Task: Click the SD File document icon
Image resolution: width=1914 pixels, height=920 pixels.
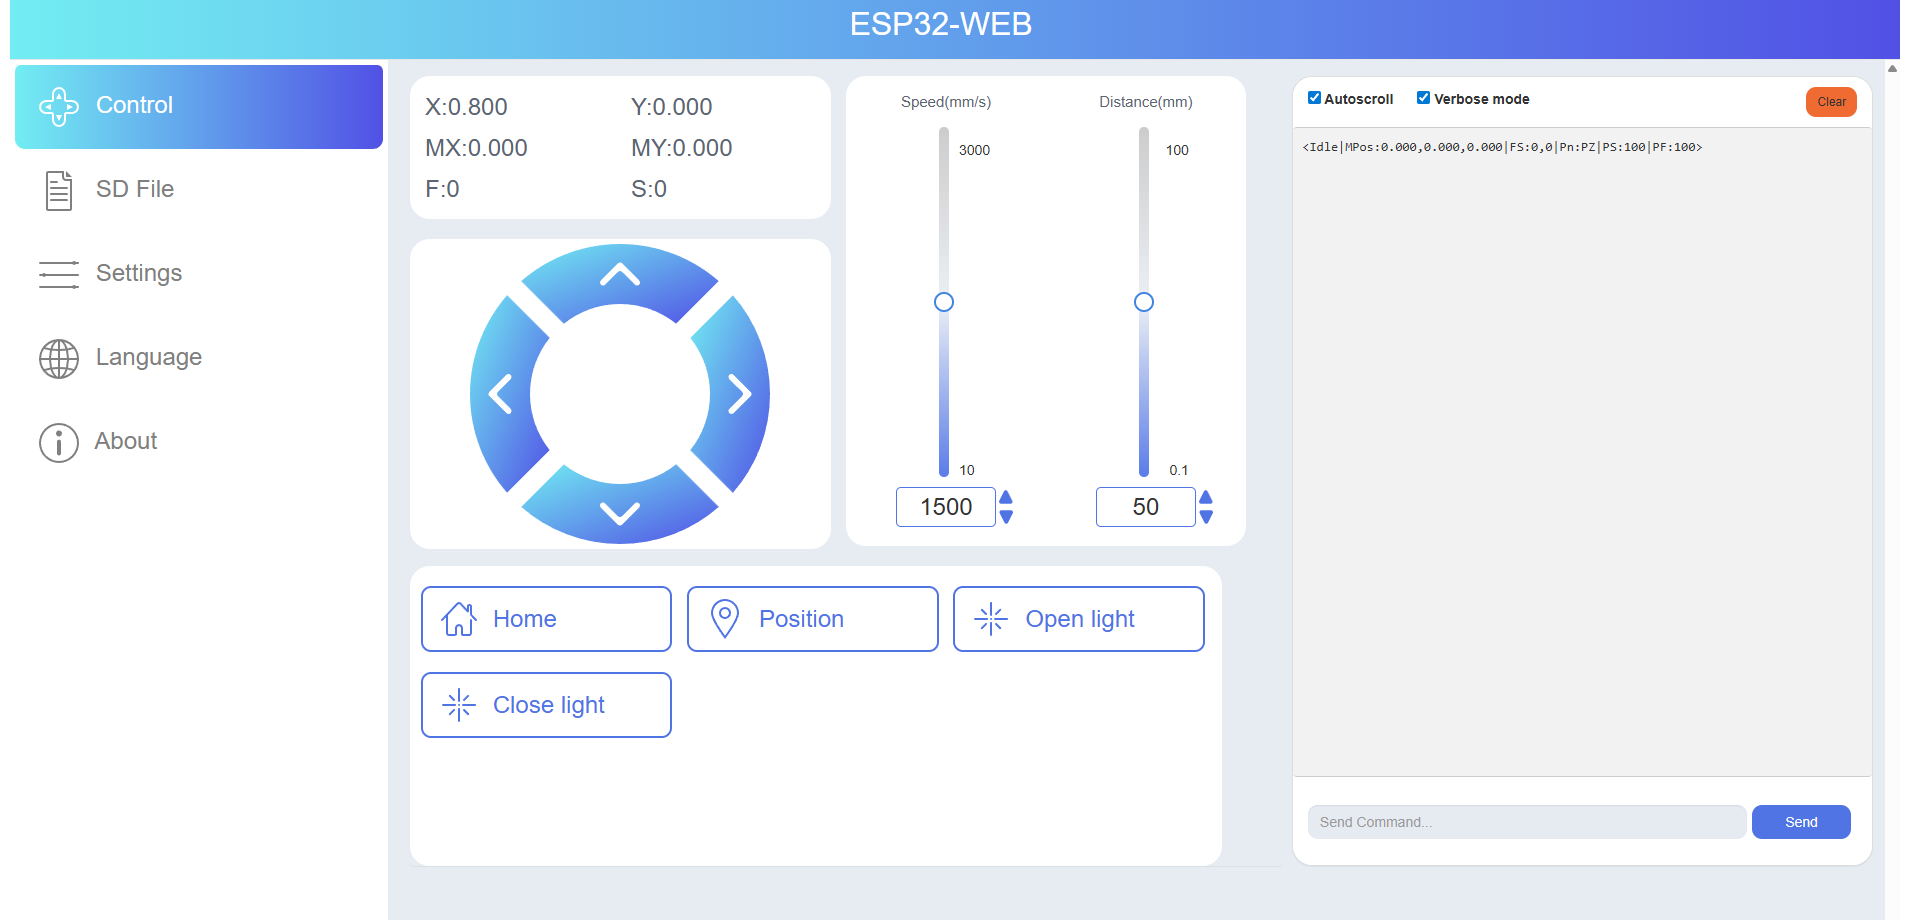Action: [x=59, y=190]
